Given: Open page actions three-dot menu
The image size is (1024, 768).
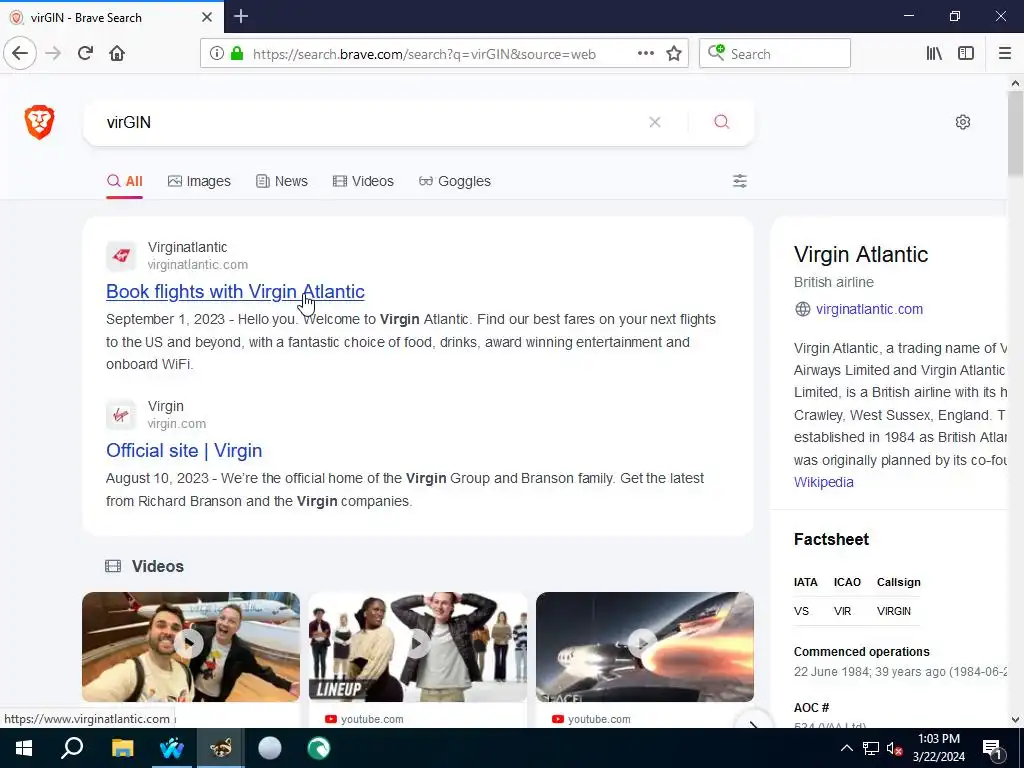Looking at the screenshot, I should click(645, 54).
